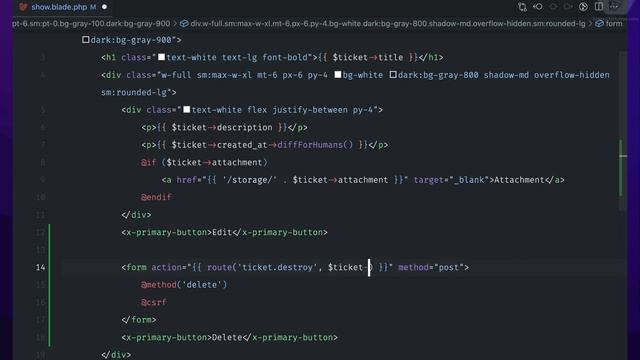640x360 pixels.
Task: Split the editor with the split-pane icon
Action: (x=599, y=7)
